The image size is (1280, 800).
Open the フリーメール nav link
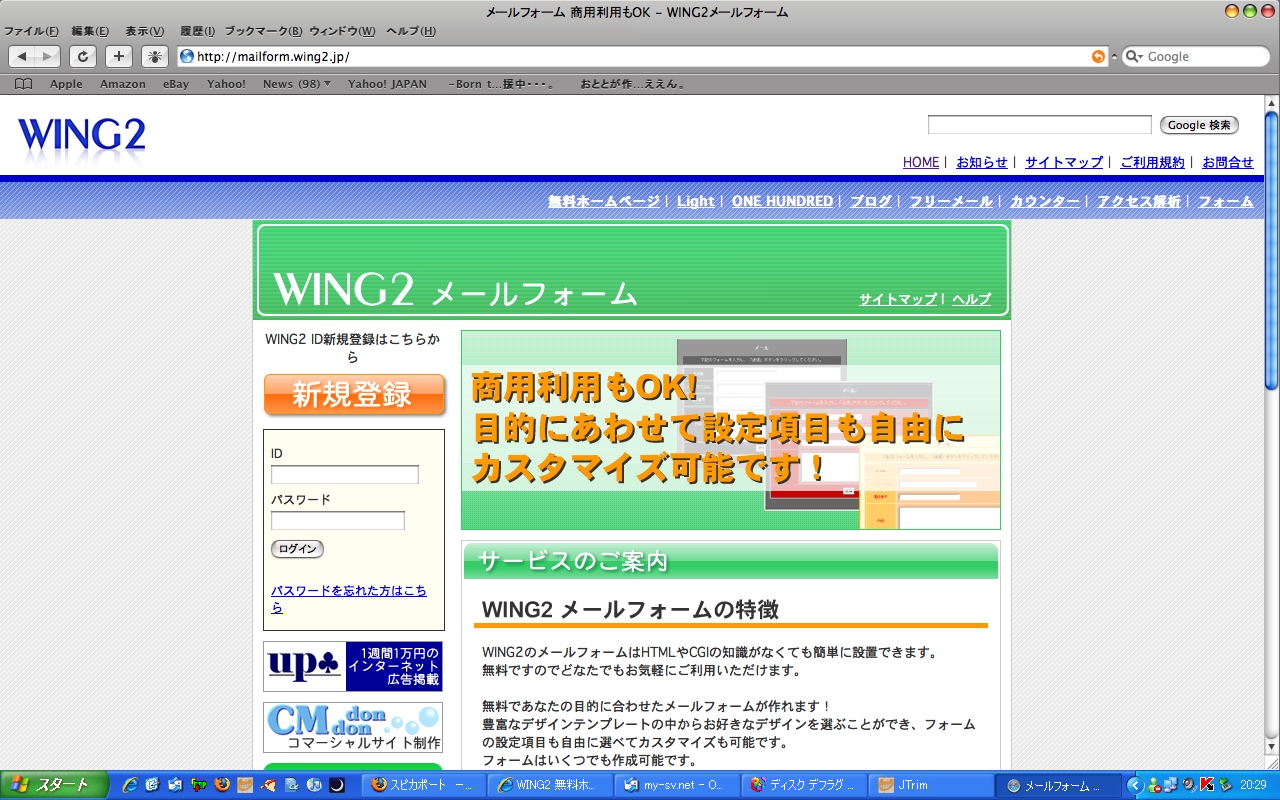(951, 201)
